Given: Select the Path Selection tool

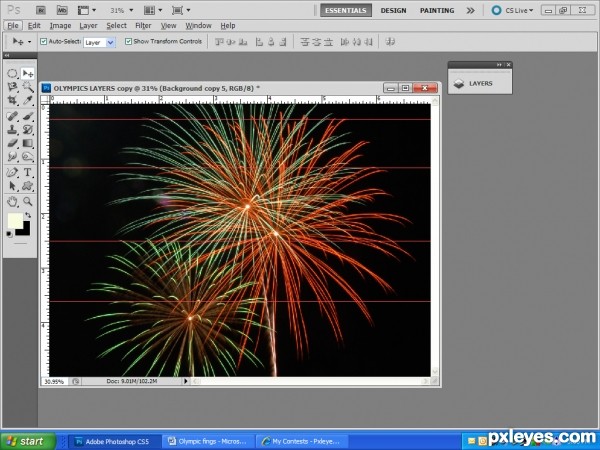Looking at the screenshot, I should coord(12,186).
